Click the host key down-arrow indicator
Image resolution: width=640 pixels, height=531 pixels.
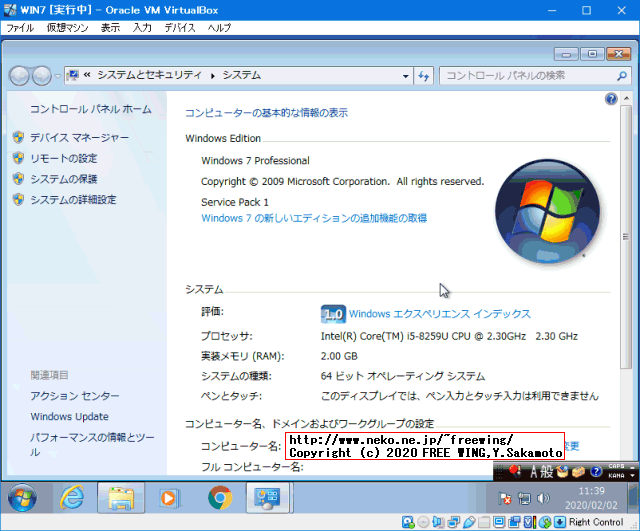click(x=560, y=522)
